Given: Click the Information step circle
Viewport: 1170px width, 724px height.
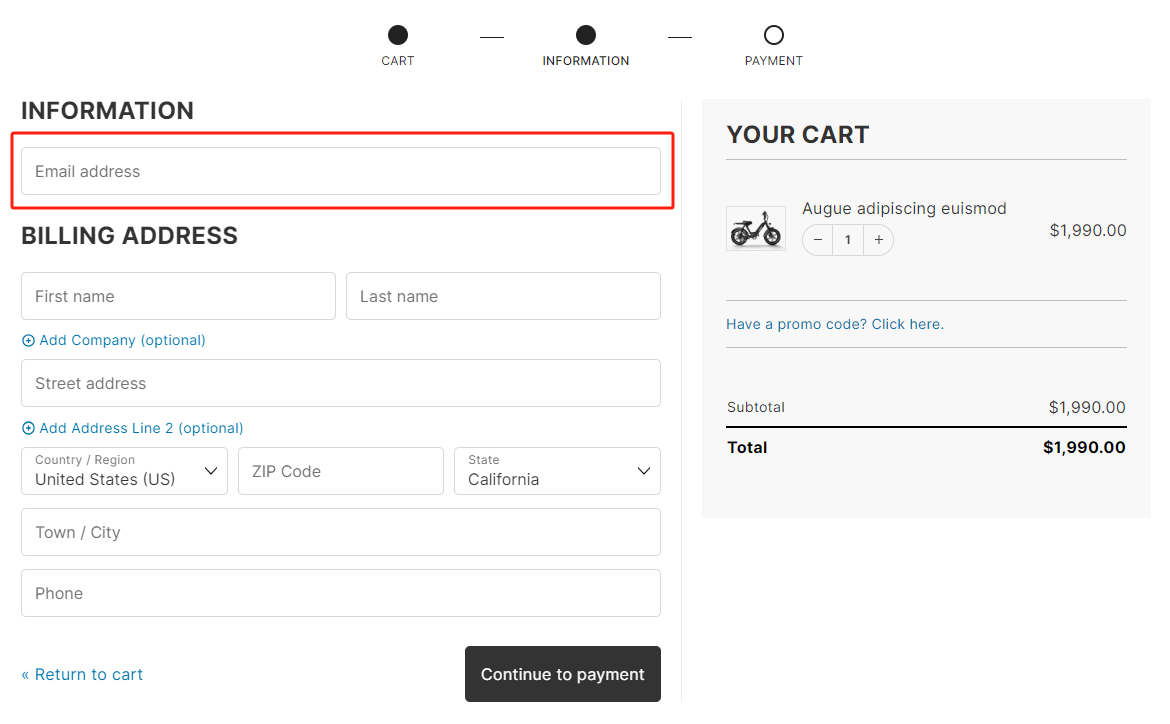Looking at the screenshot, I should point(586,35).
